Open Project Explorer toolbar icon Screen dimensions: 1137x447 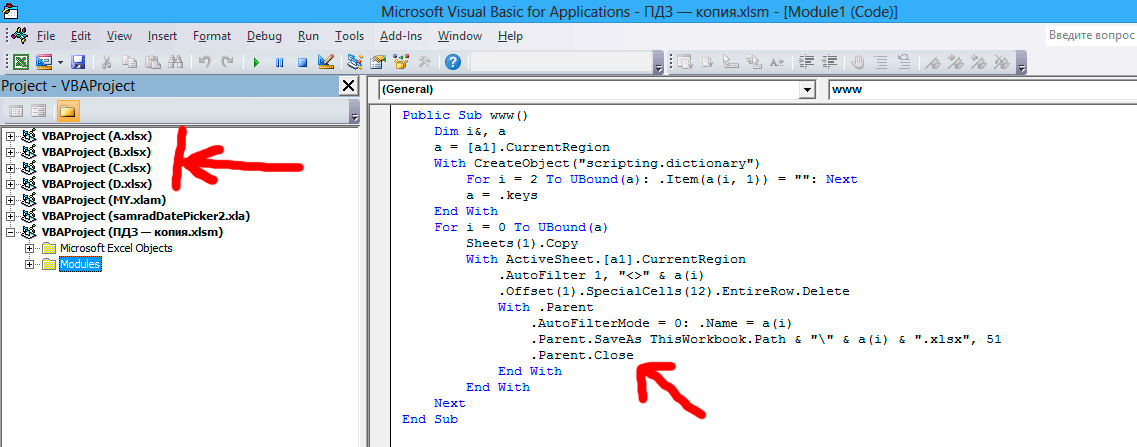tap(355, 62)
